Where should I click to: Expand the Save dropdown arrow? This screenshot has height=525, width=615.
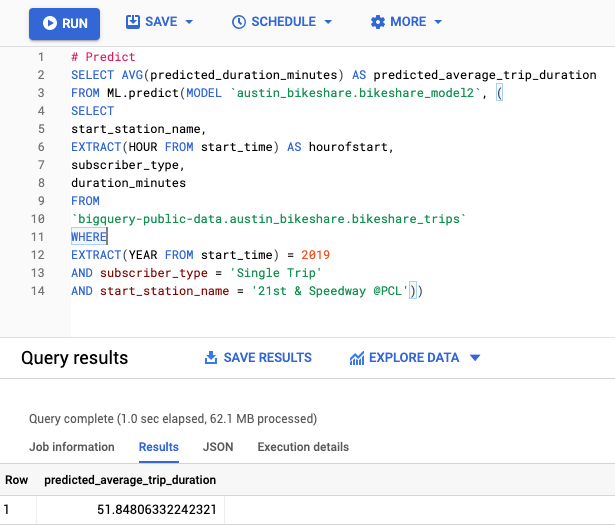tap(190, 22)
